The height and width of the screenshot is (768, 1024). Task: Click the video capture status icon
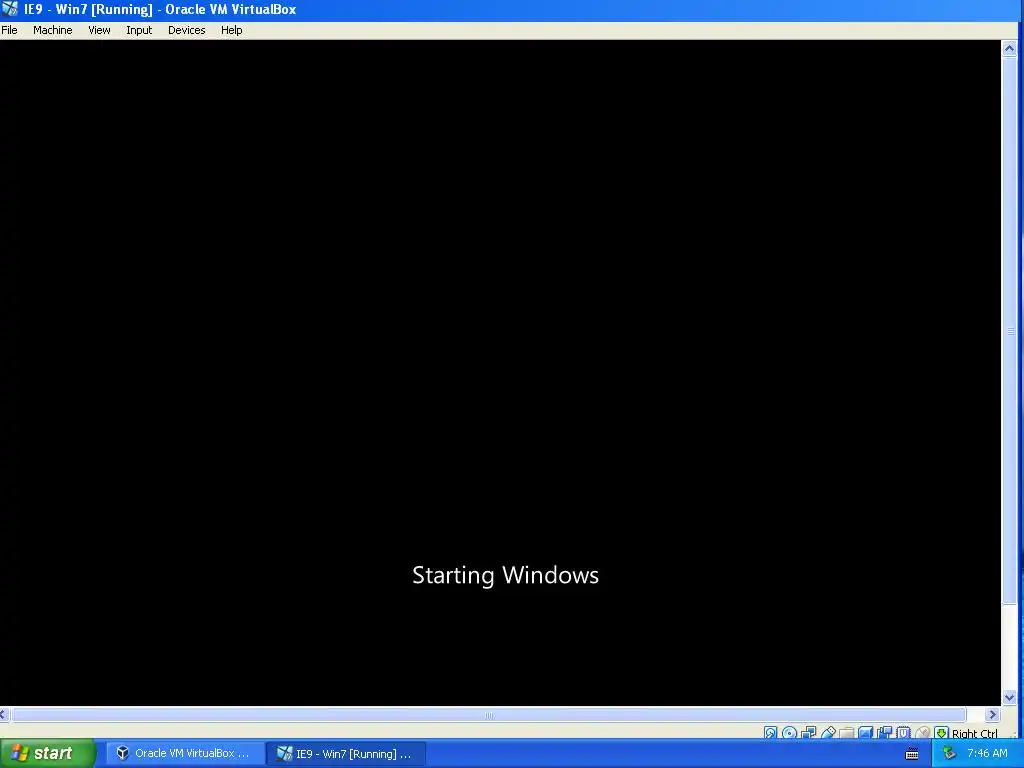point(885,733)
